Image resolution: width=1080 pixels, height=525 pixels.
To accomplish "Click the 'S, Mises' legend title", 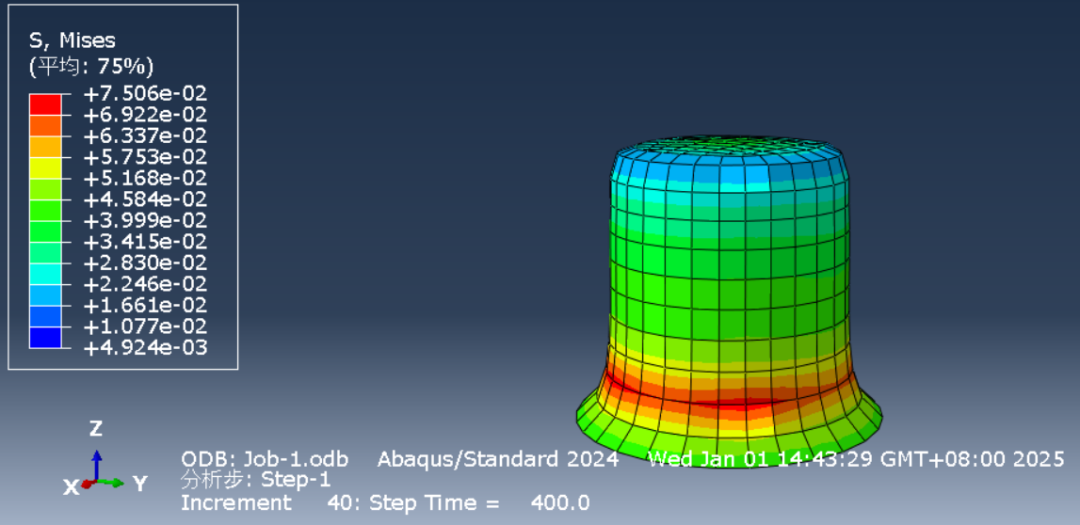I will coord(72,41).
